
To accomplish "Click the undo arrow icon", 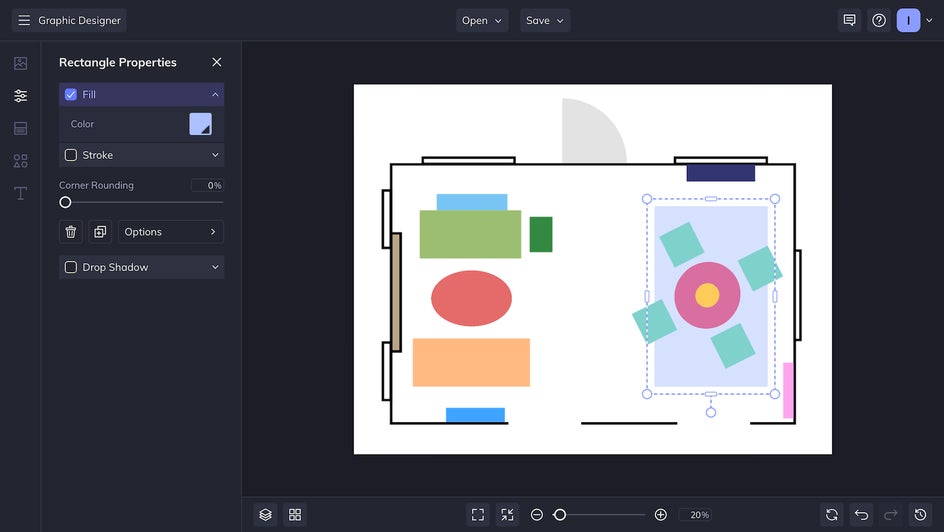I will pyautogui.click(x=861, y=515).
